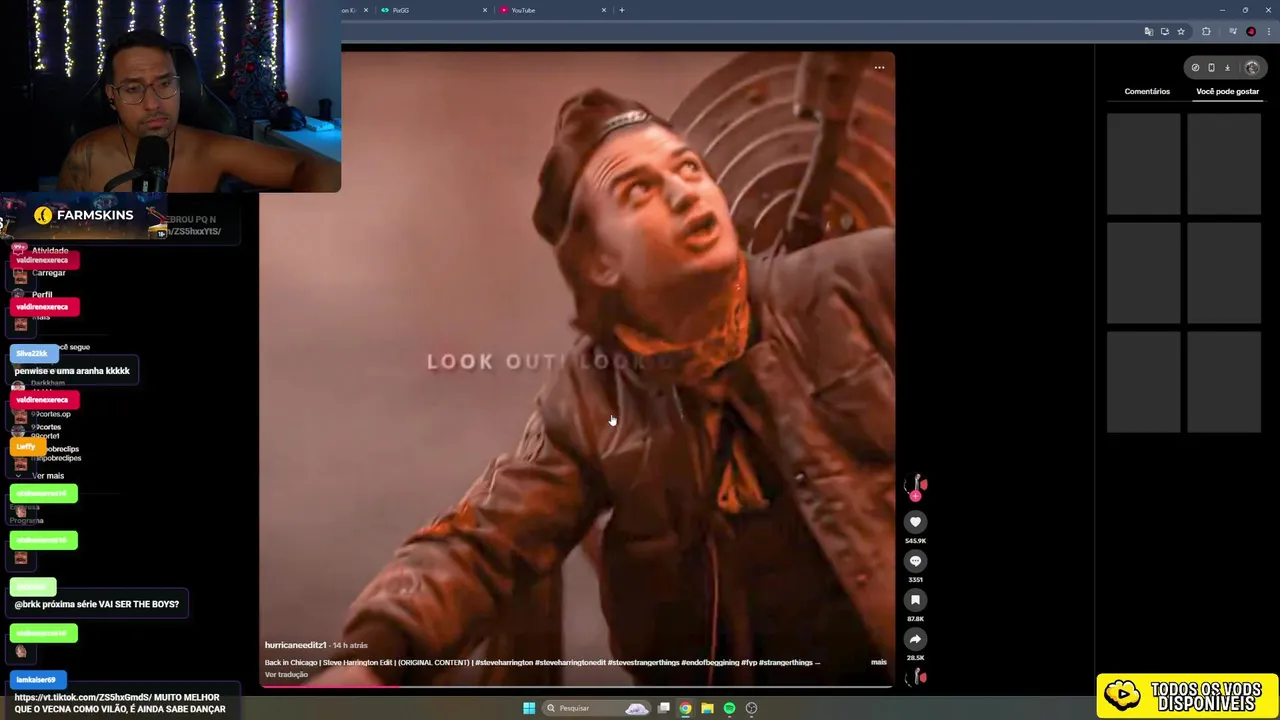The height and width of the screenshot is (720, 1280).
Task: Open the FARMSKINS sponsor banner
Action: coord(84,215)
